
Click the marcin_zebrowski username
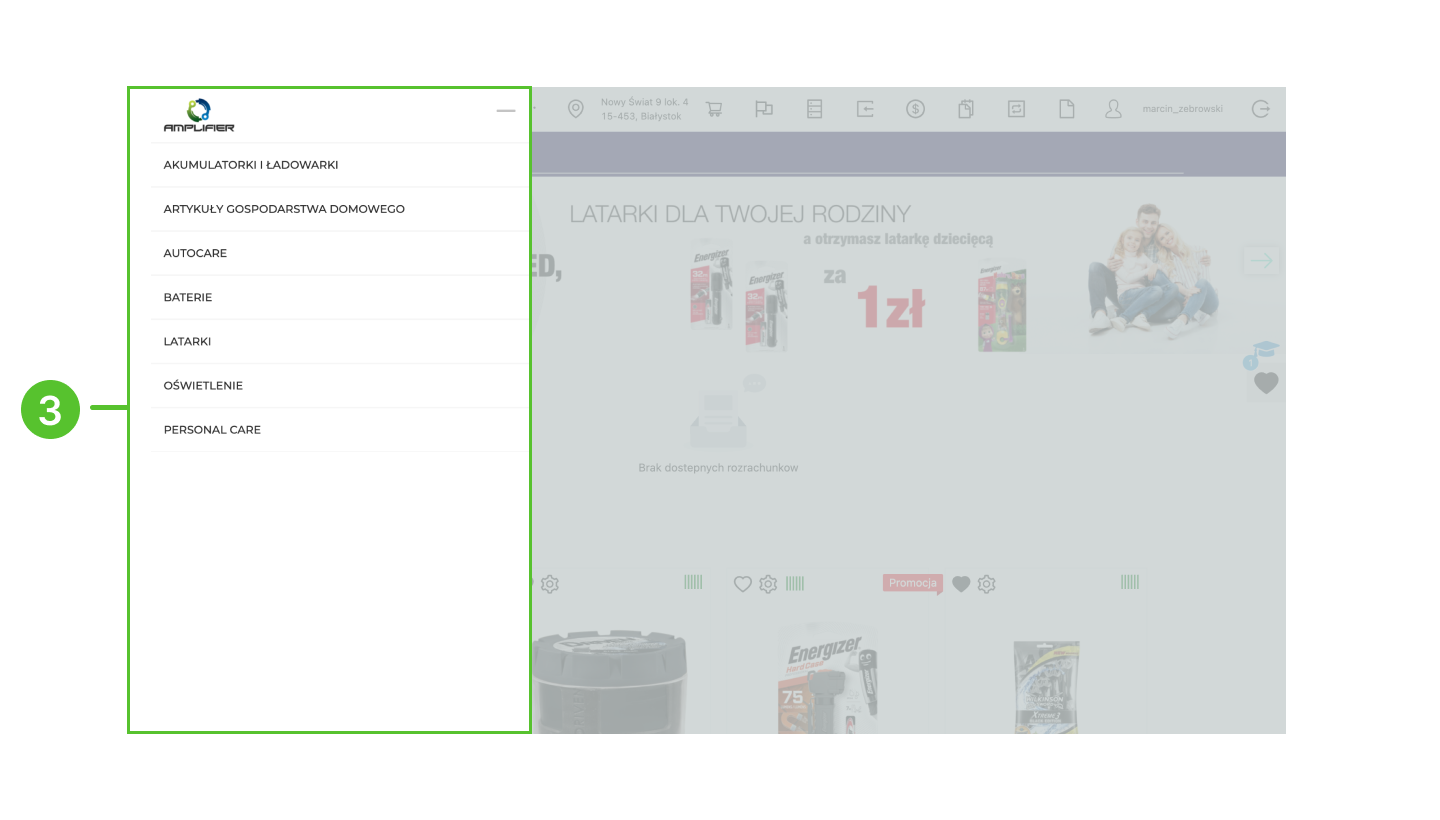[x=1182, y=109]
